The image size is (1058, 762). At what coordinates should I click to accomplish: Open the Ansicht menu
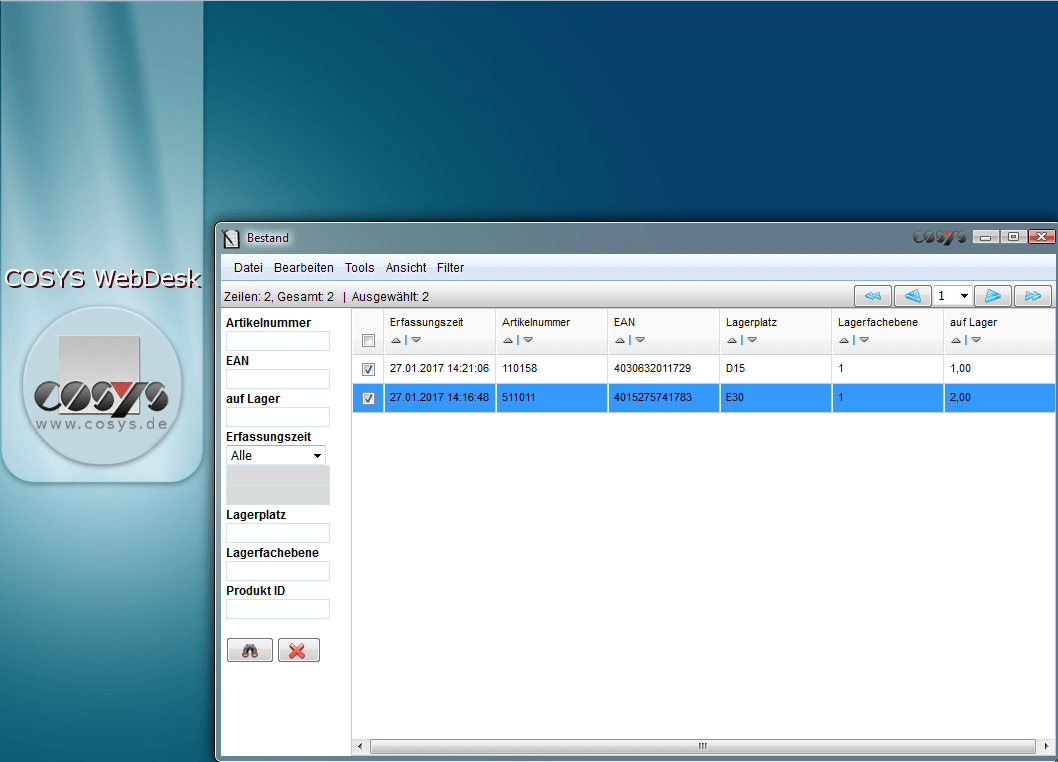[x=406, y=268]
